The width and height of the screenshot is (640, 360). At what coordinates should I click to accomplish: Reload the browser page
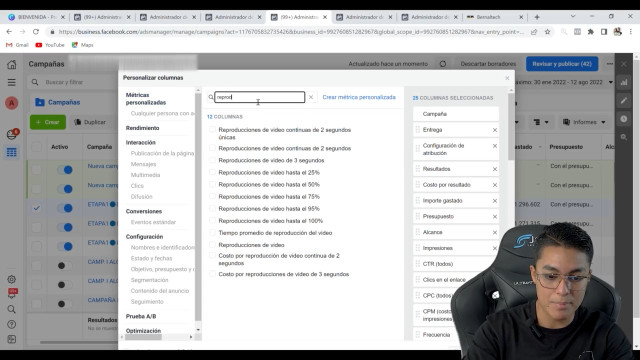click(36, 32)
